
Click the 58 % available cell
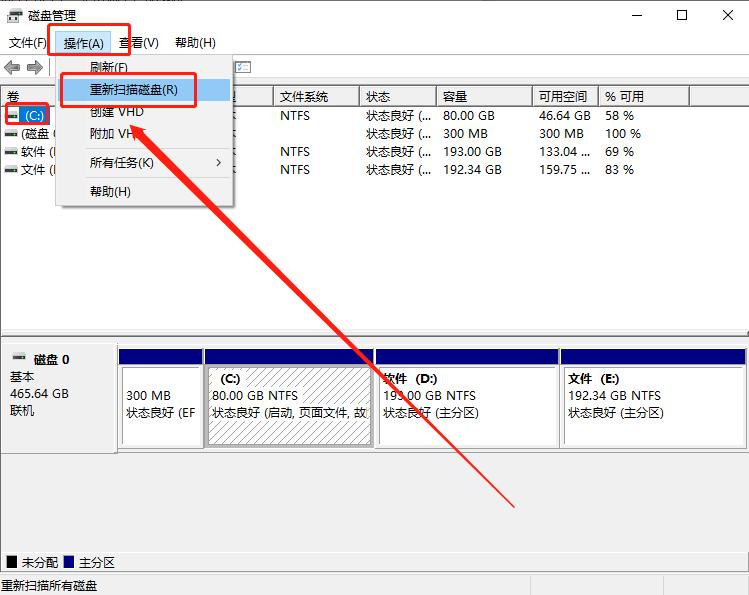pos(619,116)
